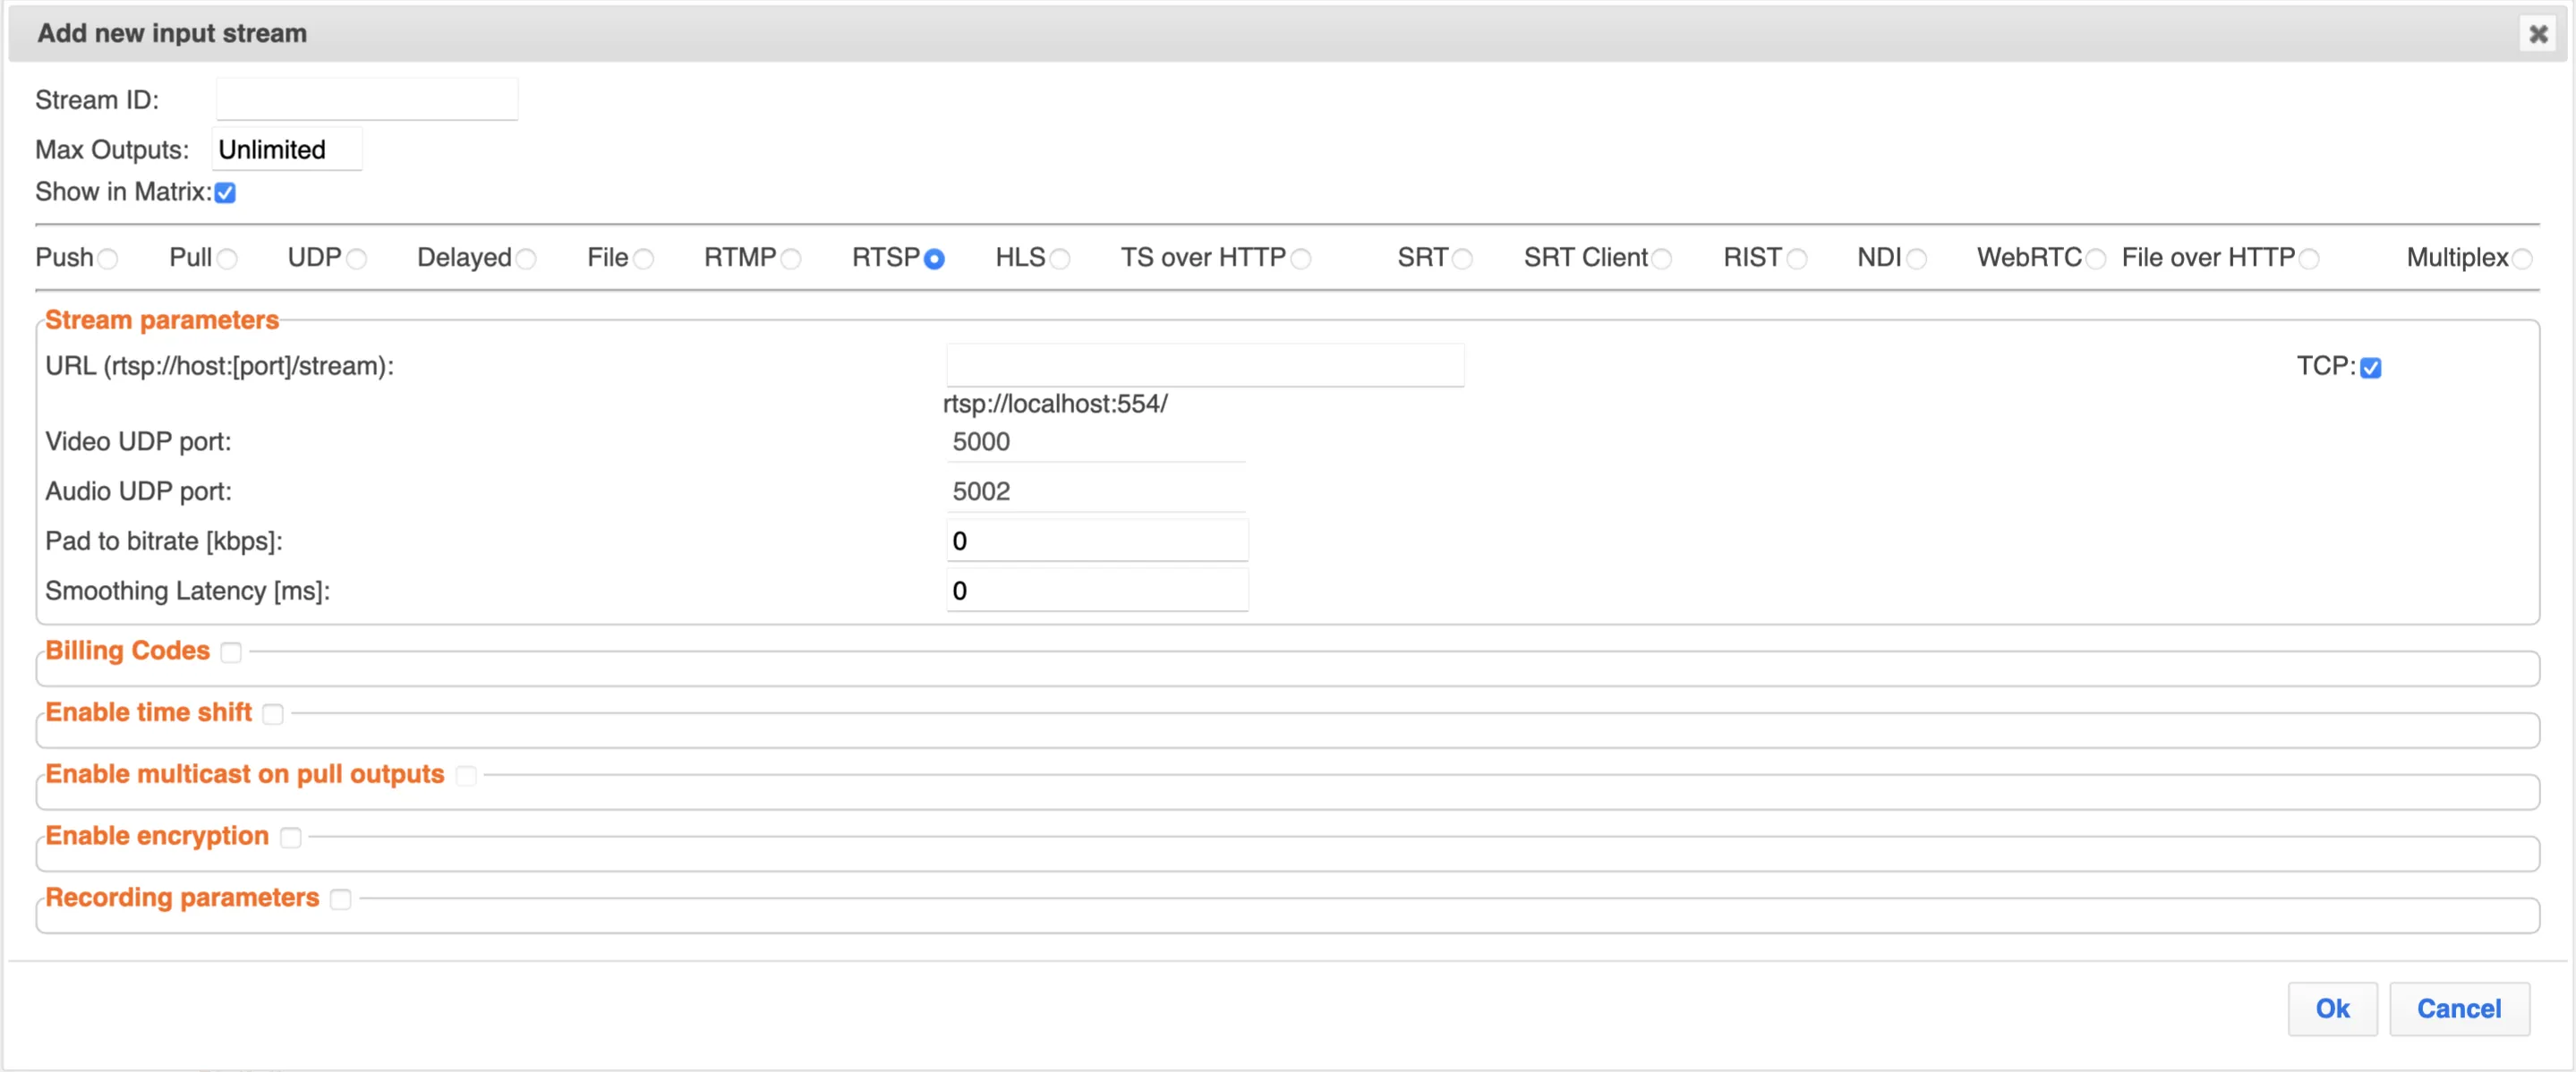The image size is (2576, 1072).
Task: Pick the TS over HTTP option
Action: [1301, 259]
